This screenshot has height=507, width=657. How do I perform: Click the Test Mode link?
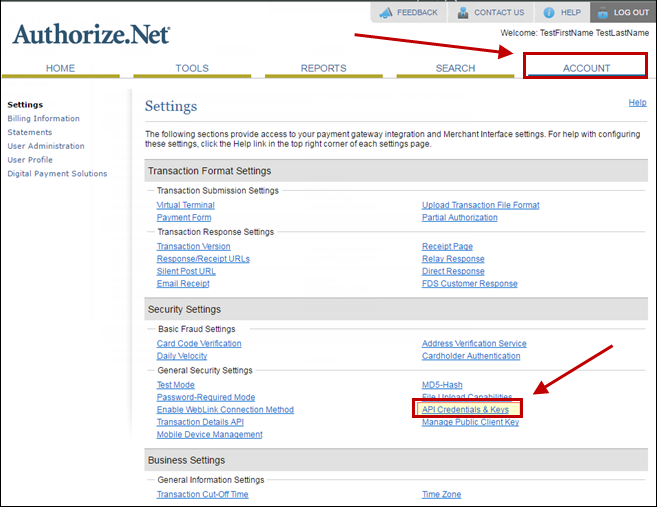tap(176, 385)
